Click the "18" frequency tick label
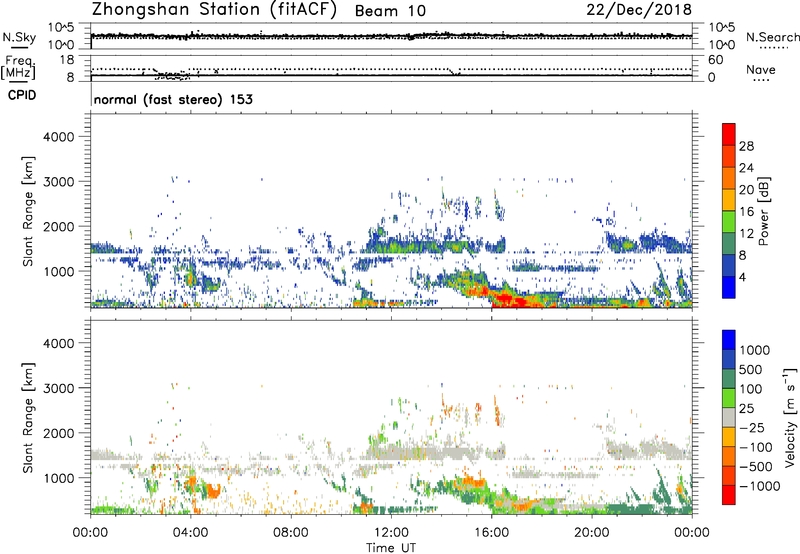The image size is (800, 554). [67, 60]
